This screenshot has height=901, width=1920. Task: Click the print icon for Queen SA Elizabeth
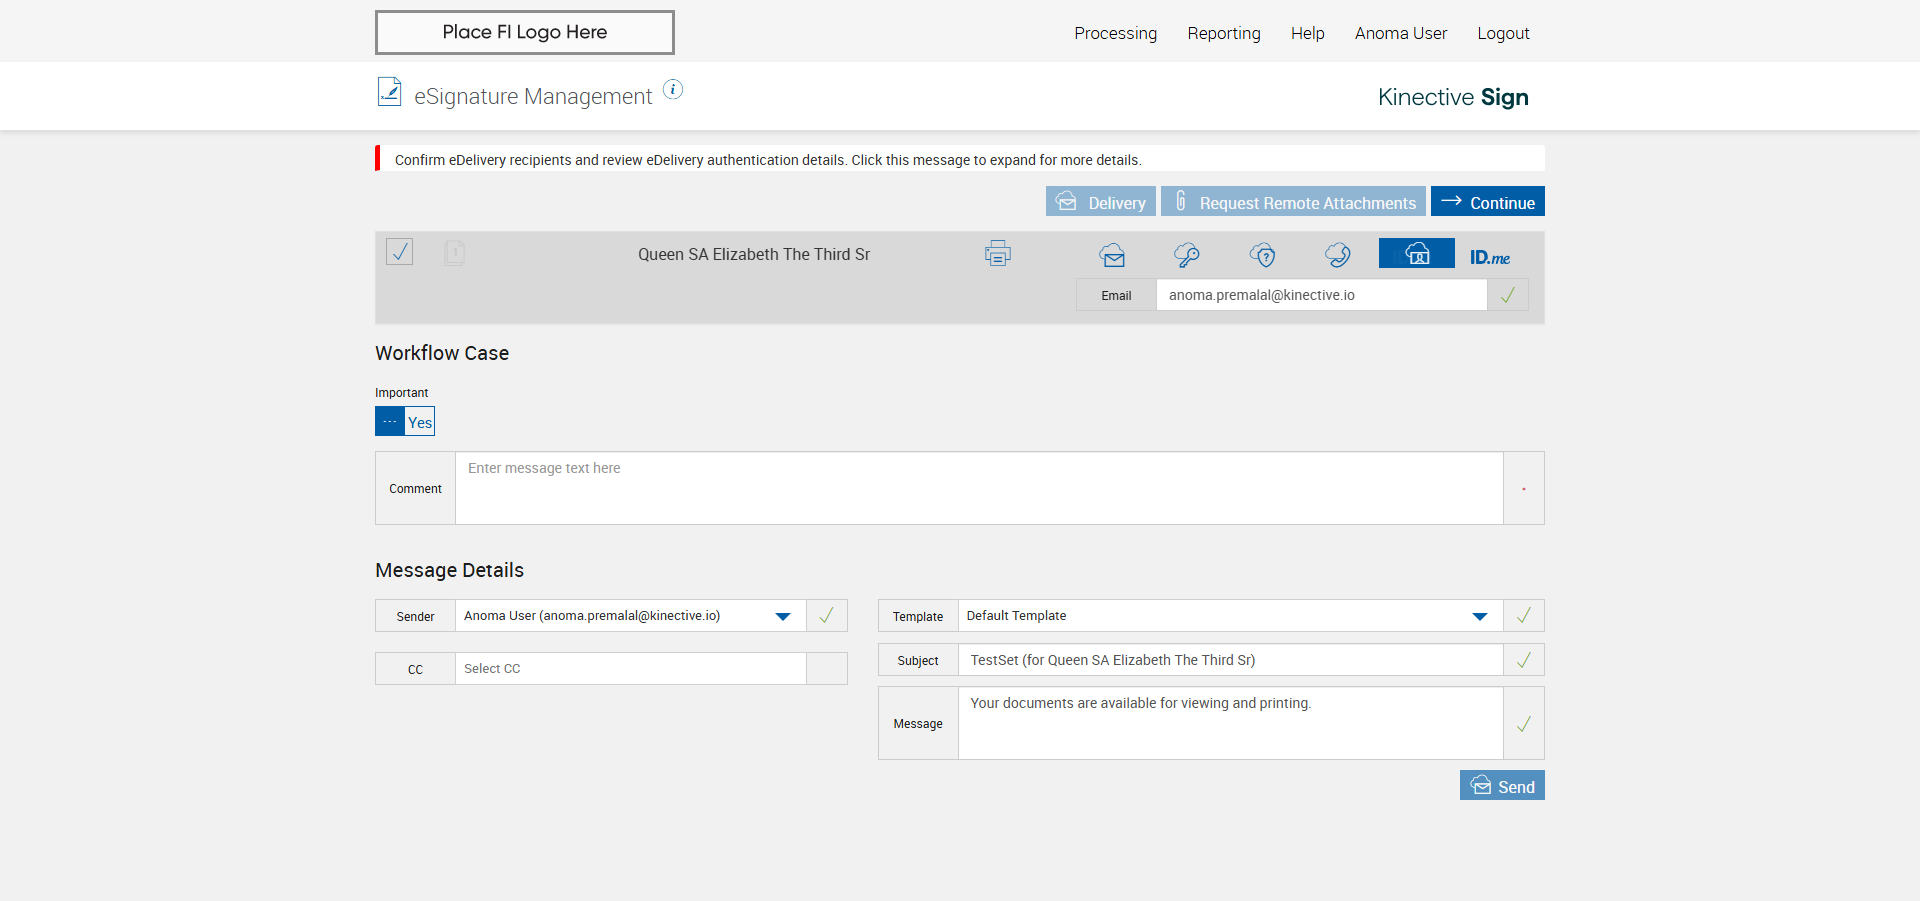tap(997, 254)
